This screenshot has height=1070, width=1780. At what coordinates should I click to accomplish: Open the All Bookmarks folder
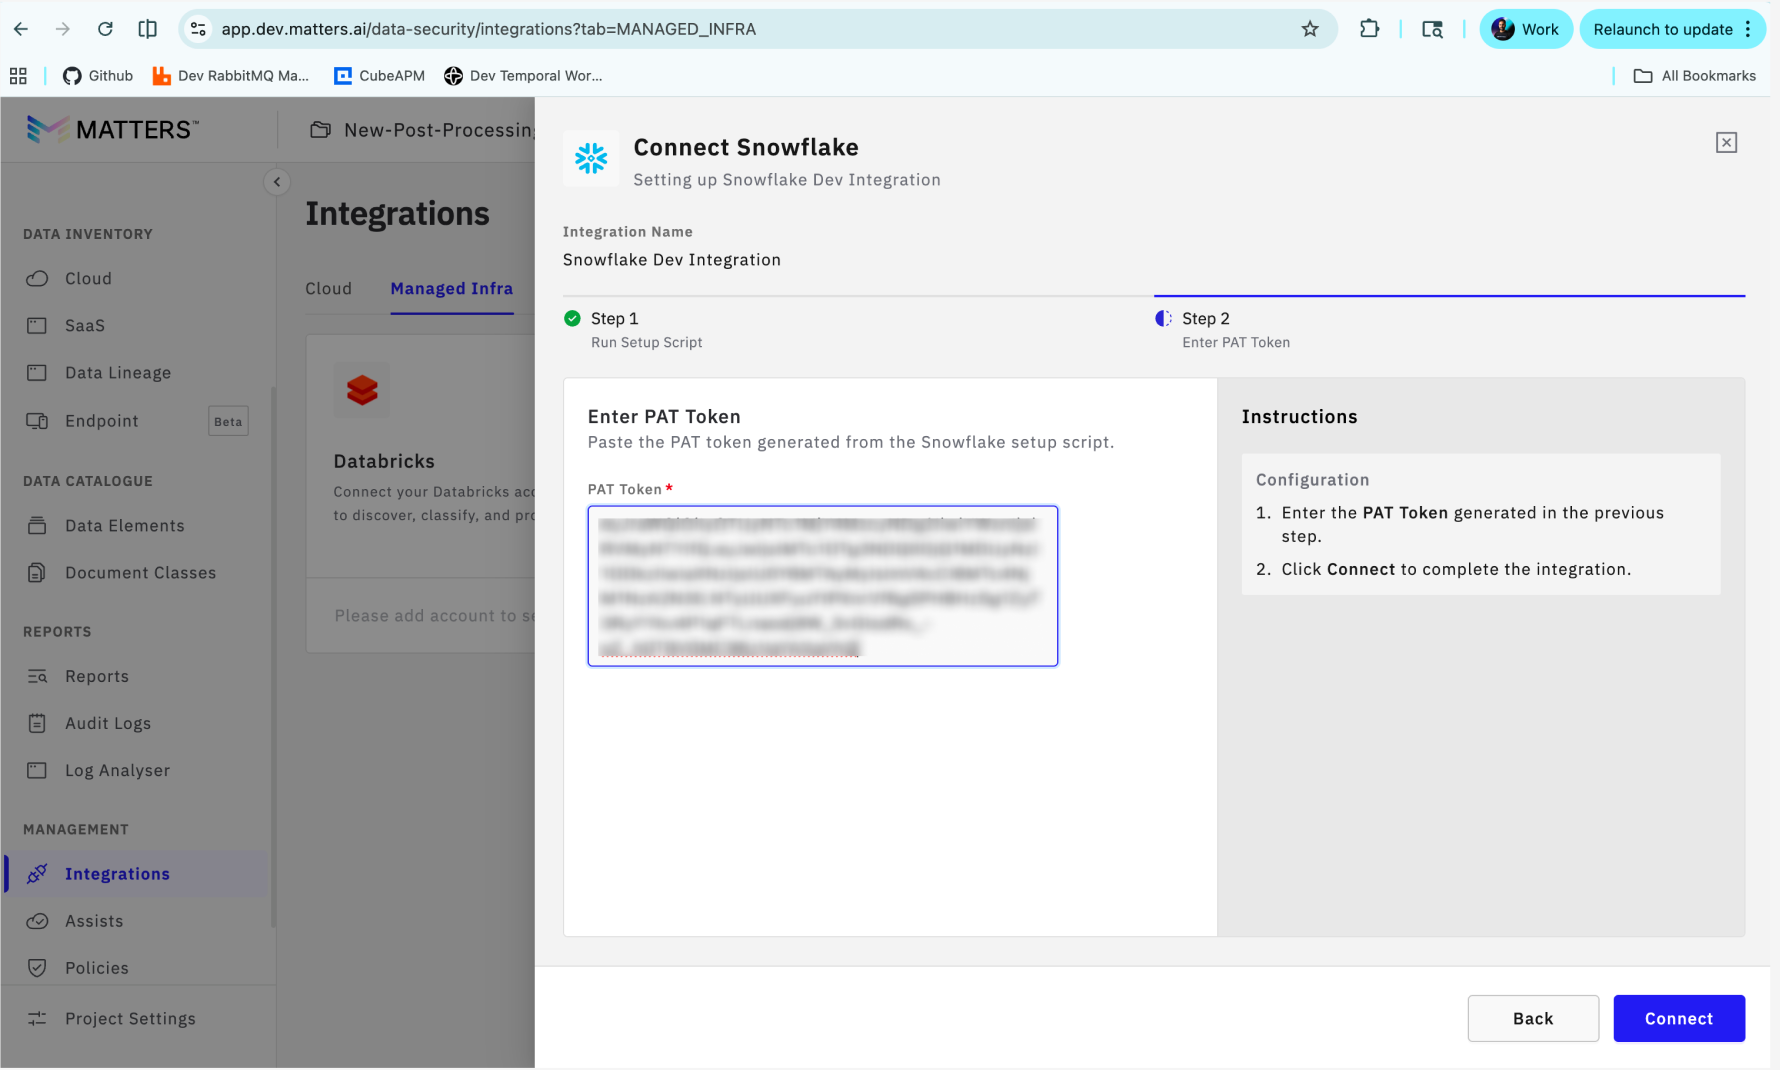pyautogui.click(x=1694, y=76)
